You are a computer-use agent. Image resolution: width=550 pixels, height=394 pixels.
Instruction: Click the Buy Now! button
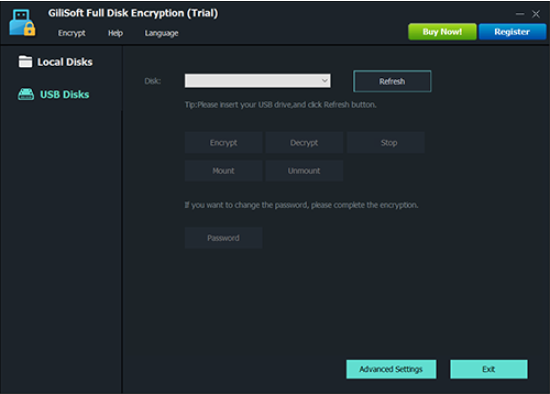(x=442, y=32)
